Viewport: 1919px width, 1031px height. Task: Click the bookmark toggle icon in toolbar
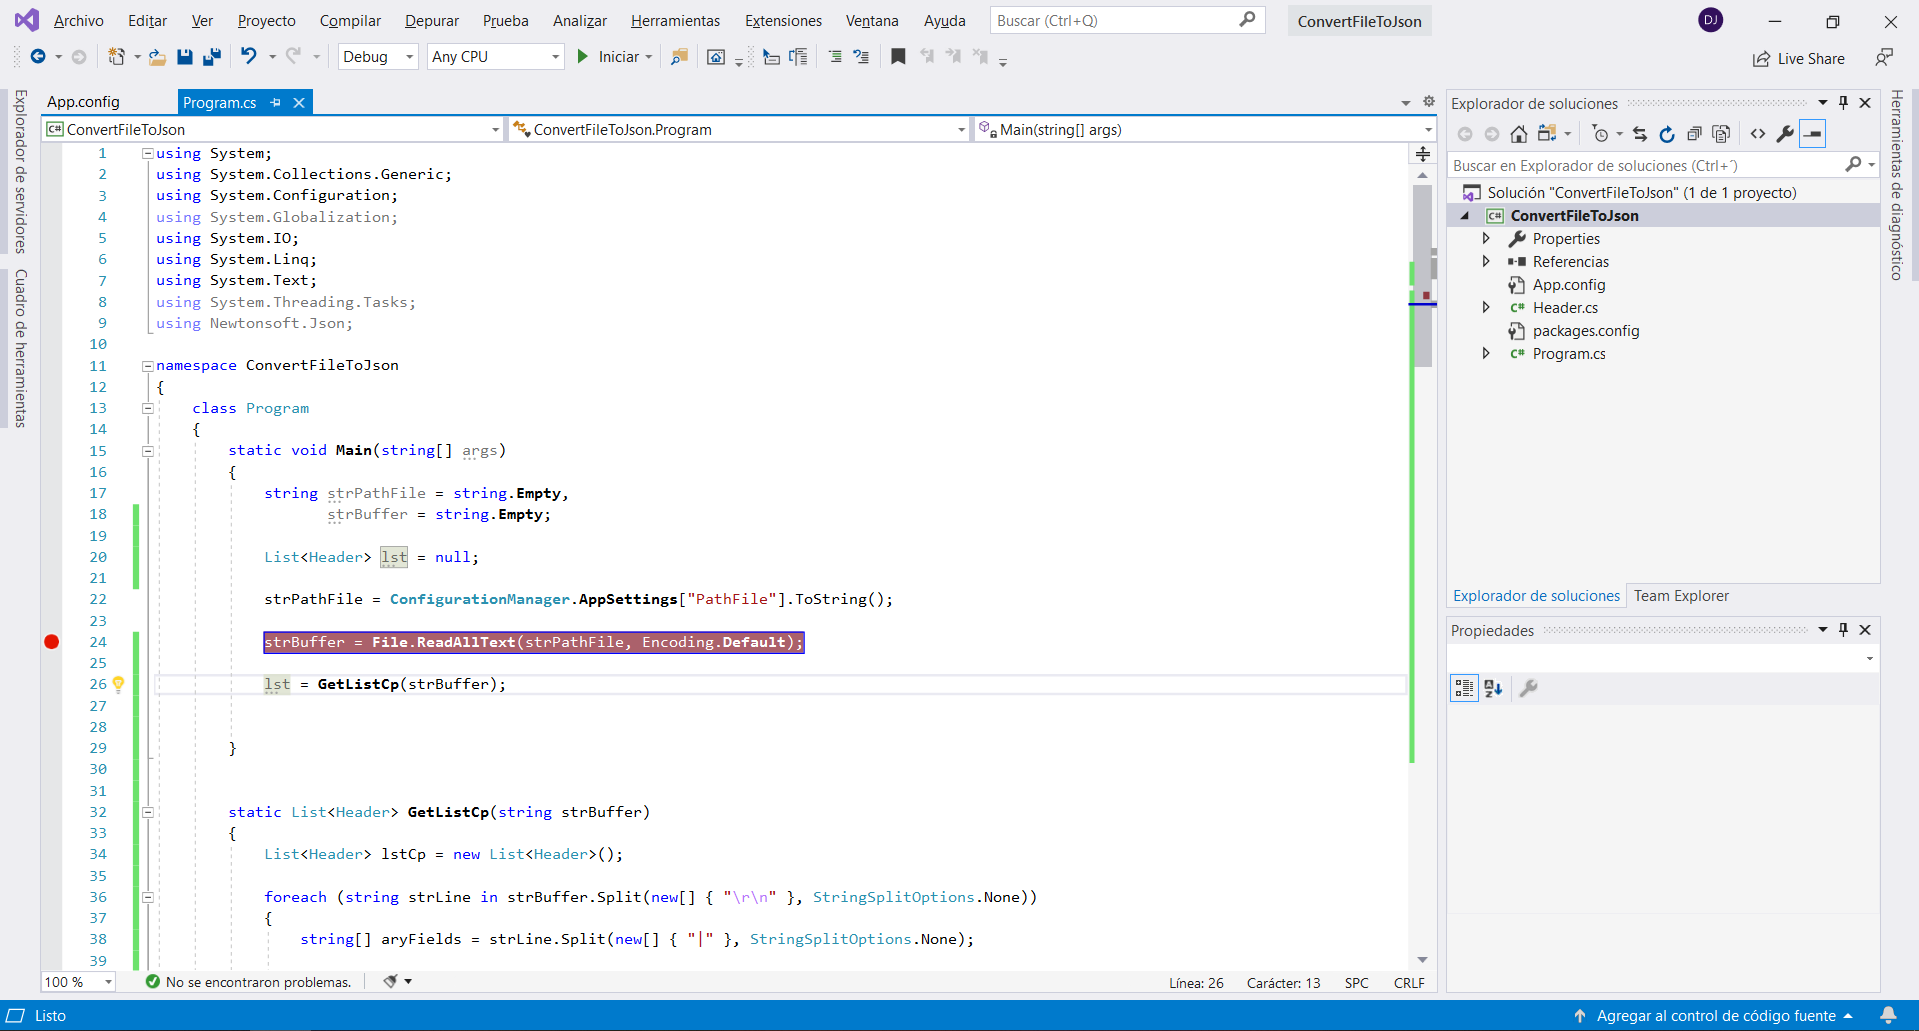(898, 57)
